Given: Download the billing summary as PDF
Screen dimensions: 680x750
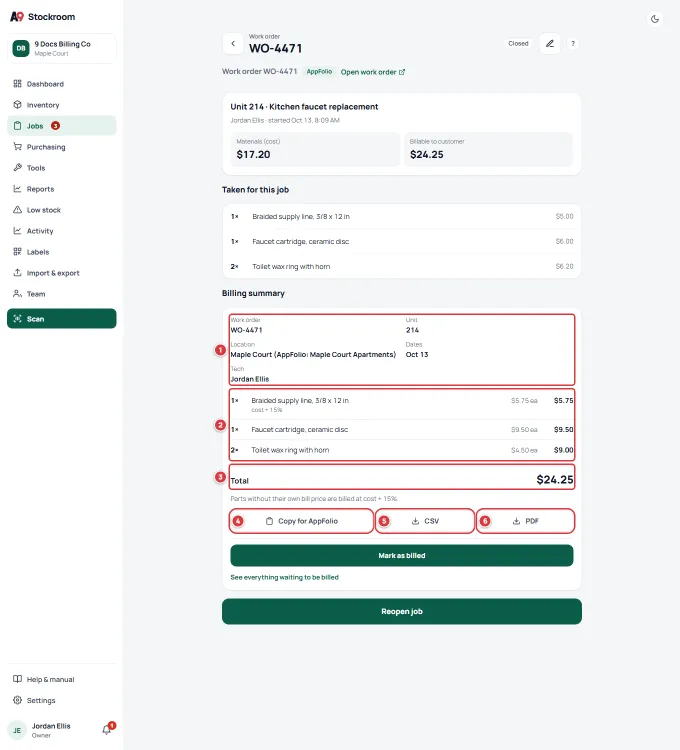Looking at the screenshot, I should click(x=526, y=521).
